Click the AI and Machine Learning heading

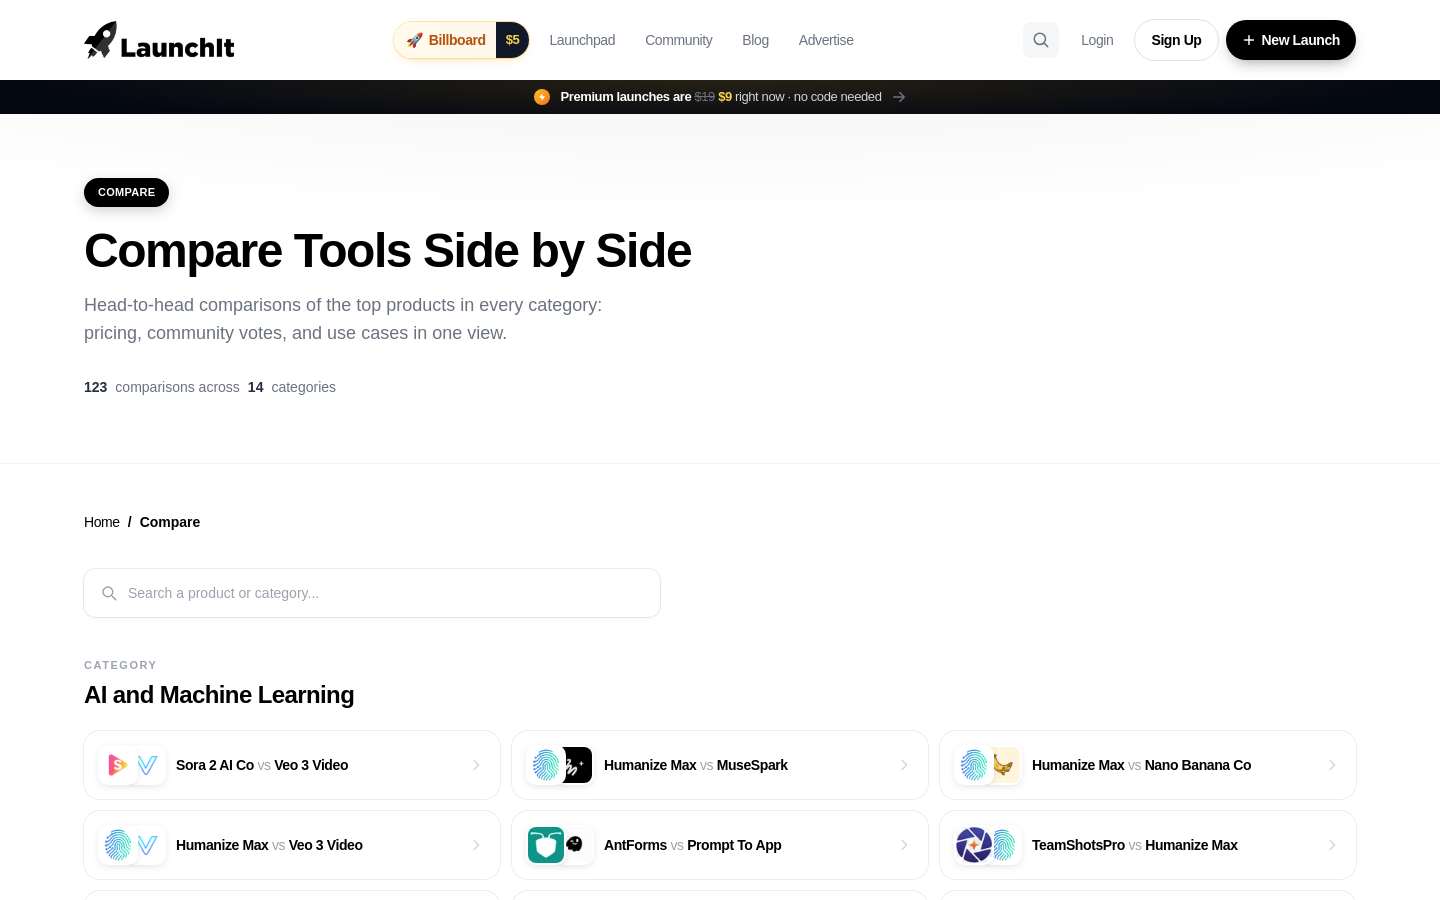[x=219, y=695]
